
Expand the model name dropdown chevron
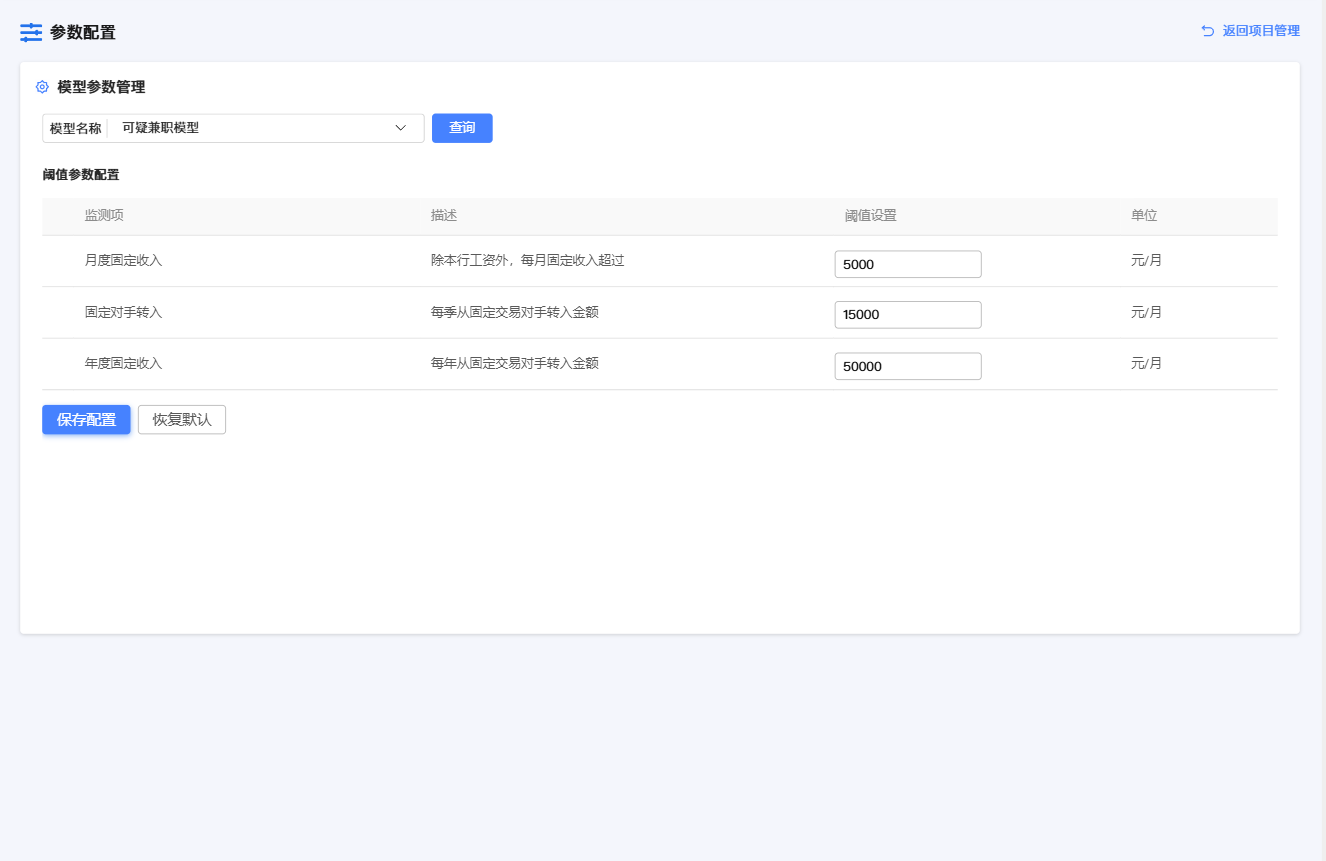(x=401, y=128)
